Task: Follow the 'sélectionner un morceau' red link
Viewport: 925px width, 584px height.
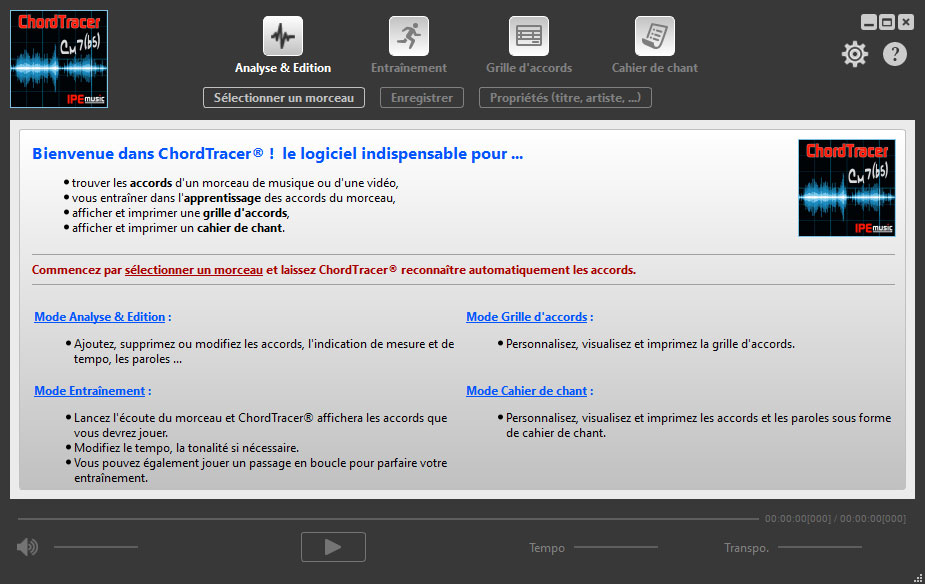Action: (193, 270)
